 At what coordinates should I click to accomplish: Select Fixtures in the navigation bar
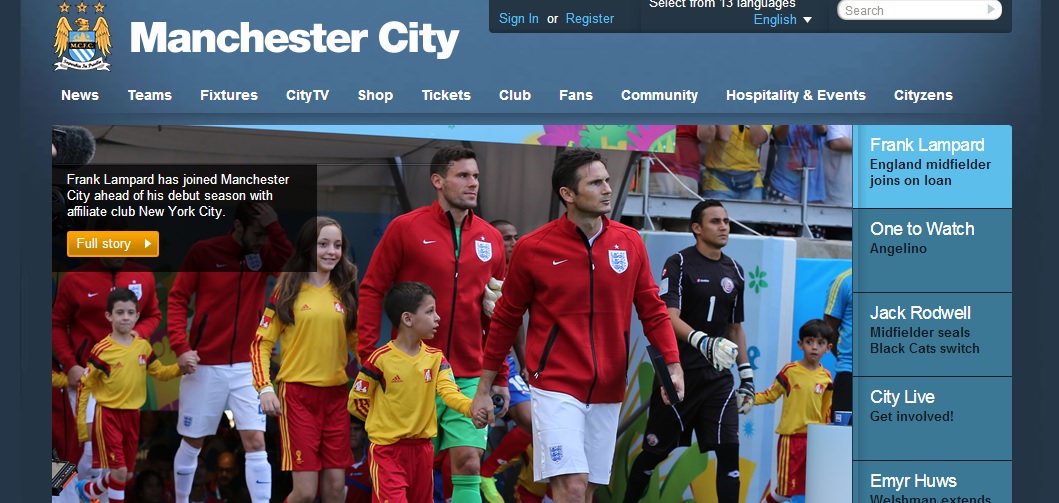click(x=229, y=95)
